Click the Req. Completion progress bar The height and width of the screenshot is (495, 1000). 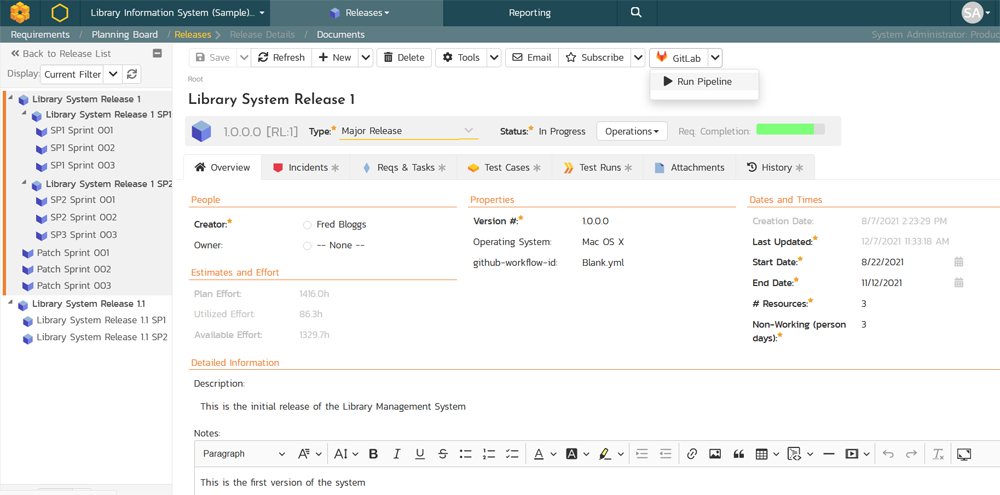[790, 130]
